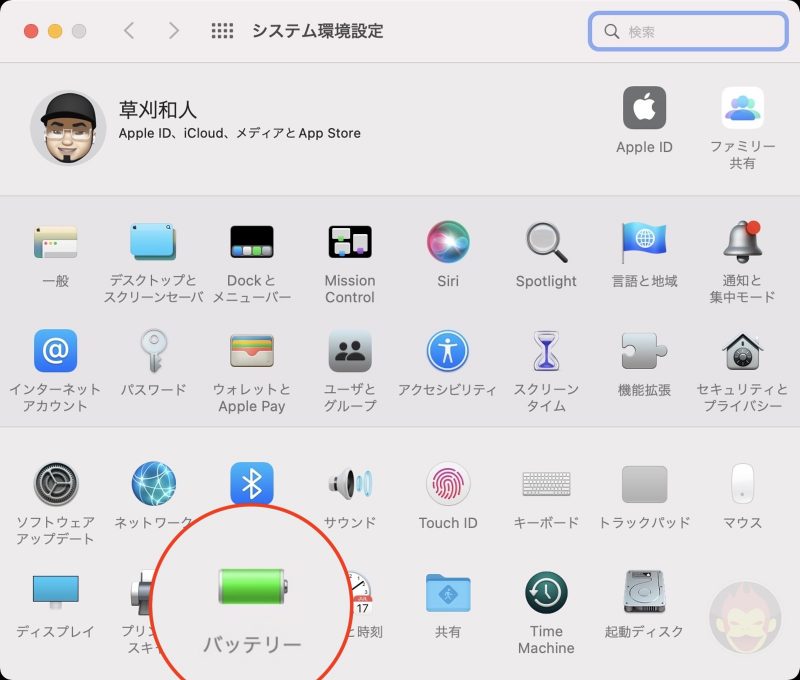This screenshot has width=800, height=680.
Task: Open the Siri preferences pane
Action: (447, 243)
